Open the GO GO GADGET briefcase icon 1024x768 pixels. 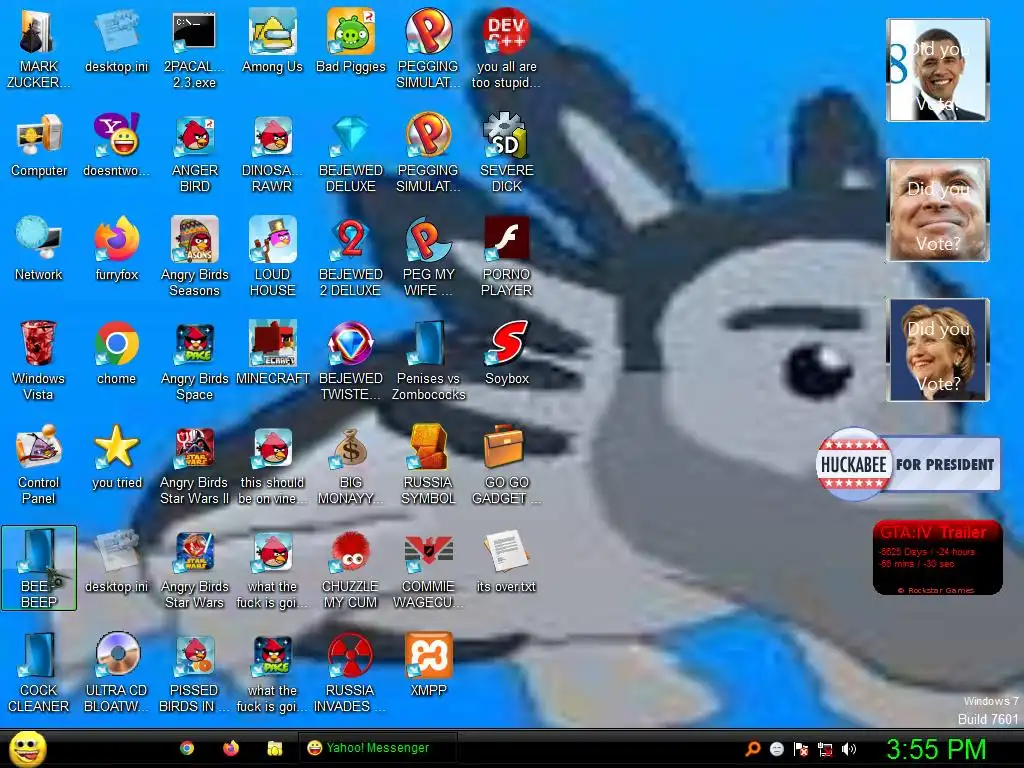(x=506, y=464)
